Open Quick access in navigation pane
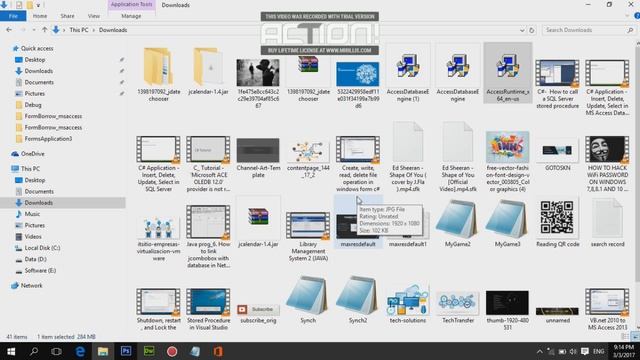Viewport: 640px width, 360px height. point(37,48)
